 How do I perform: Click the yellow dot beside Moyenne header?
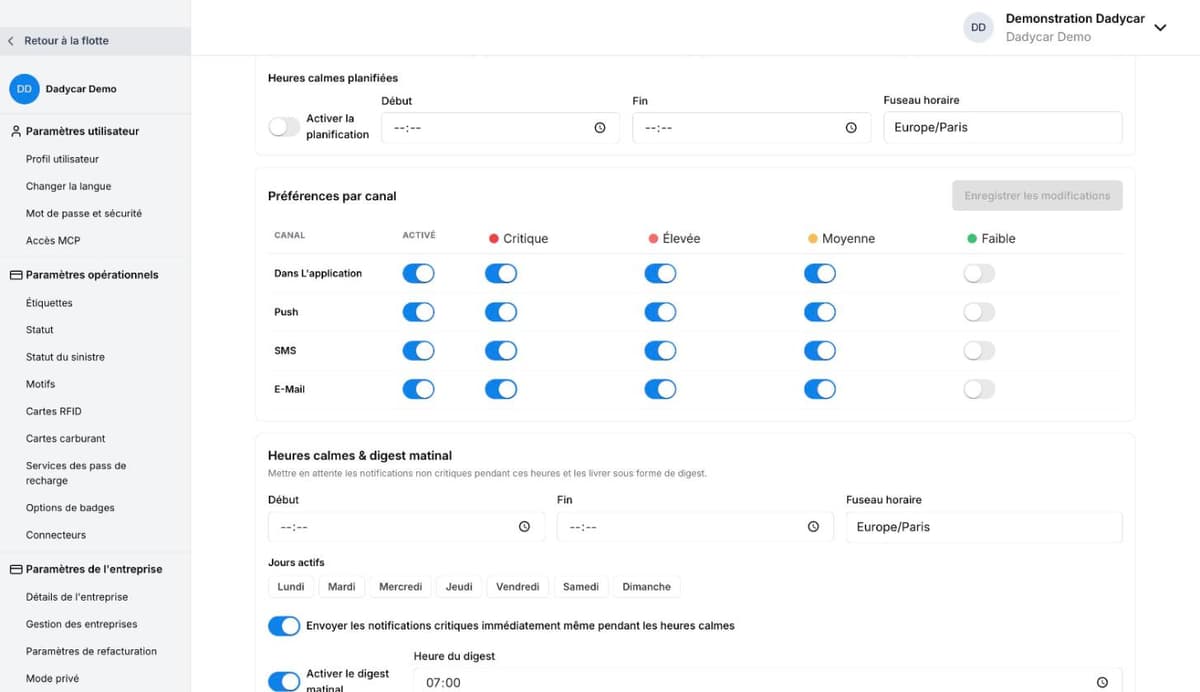pos(812,239)
